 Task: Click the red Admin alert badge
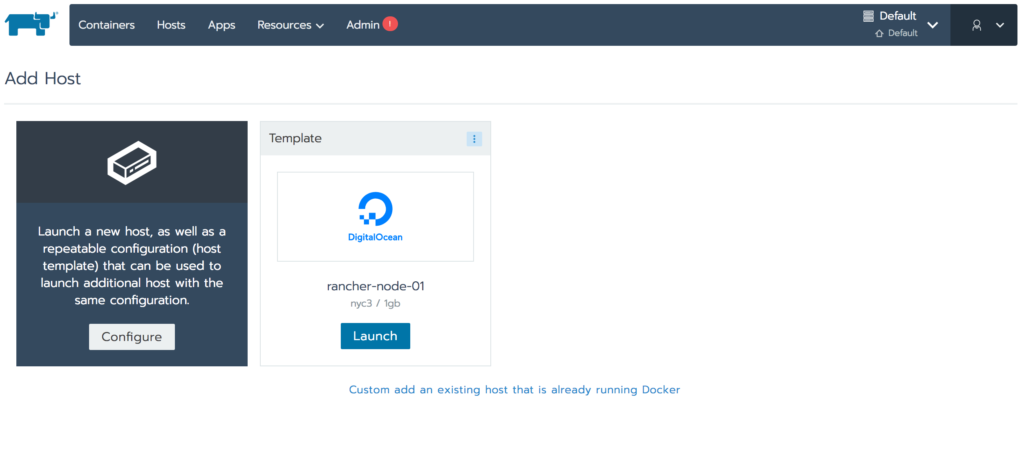[x=391, y=24]
